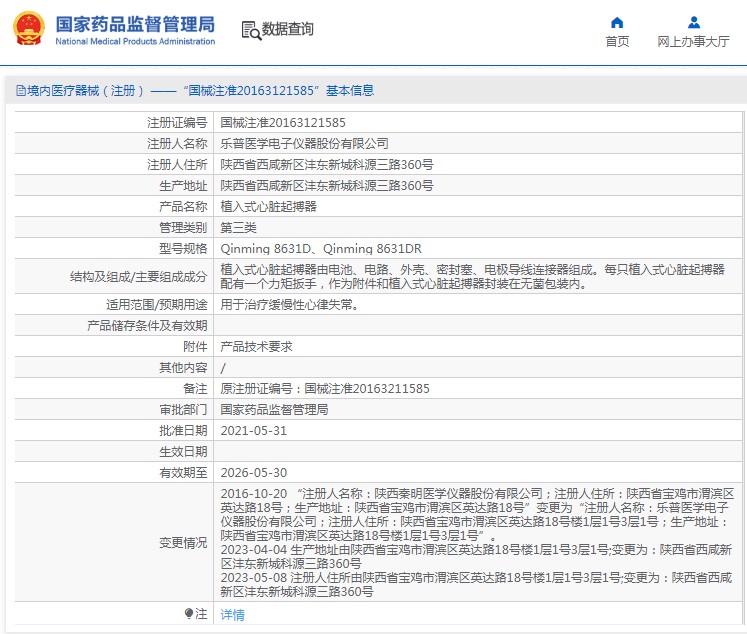Click the lightbulb icon next to 注
The image size is (747, 634).
coord(188,614)
